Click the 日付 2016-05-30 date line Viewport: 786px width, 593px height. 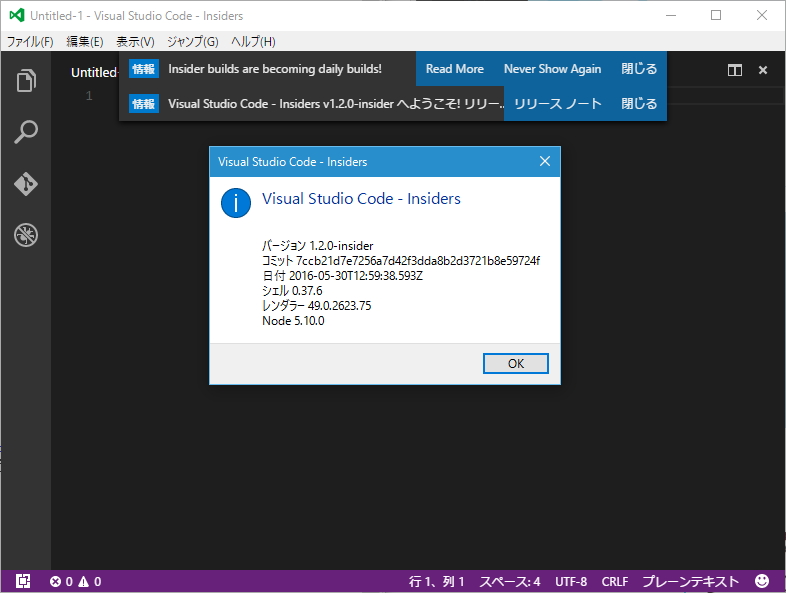[342, 276]
